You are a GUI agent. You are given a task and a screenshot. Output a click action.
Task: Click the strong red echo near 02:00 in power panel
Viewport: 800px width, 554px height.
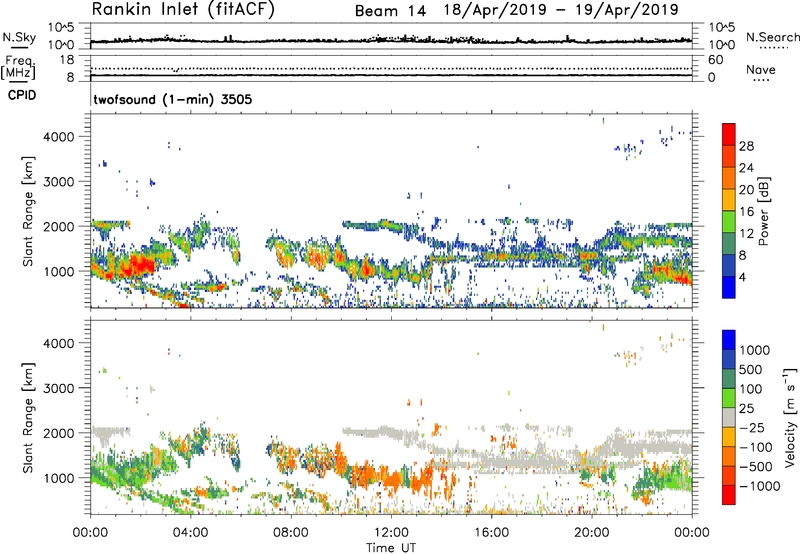(x=137, y=265)
